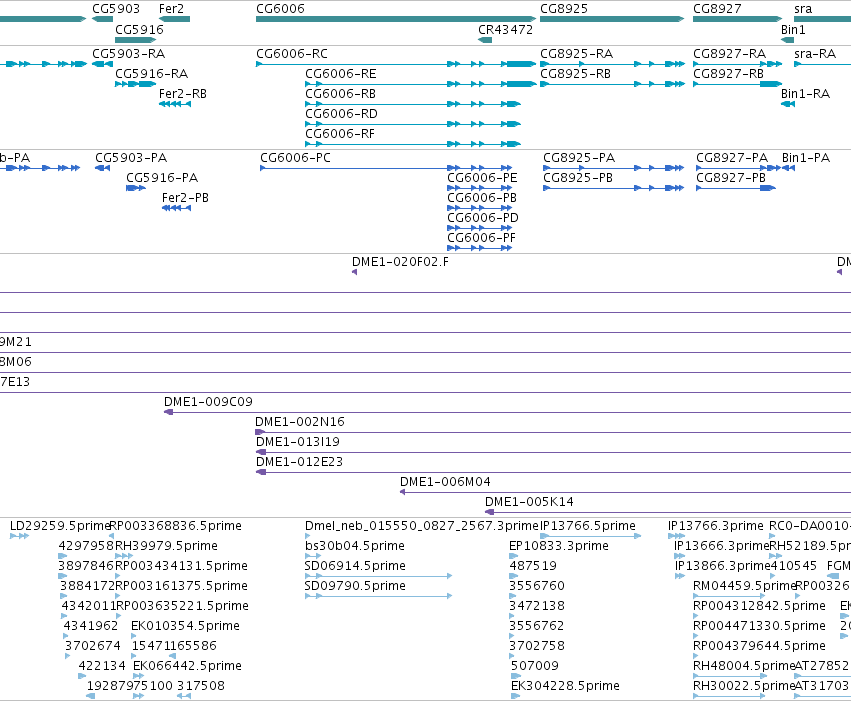Click the CG8927-RA transcript label
The width and height of the screenshot is (851, 701).
click(729, 54)
